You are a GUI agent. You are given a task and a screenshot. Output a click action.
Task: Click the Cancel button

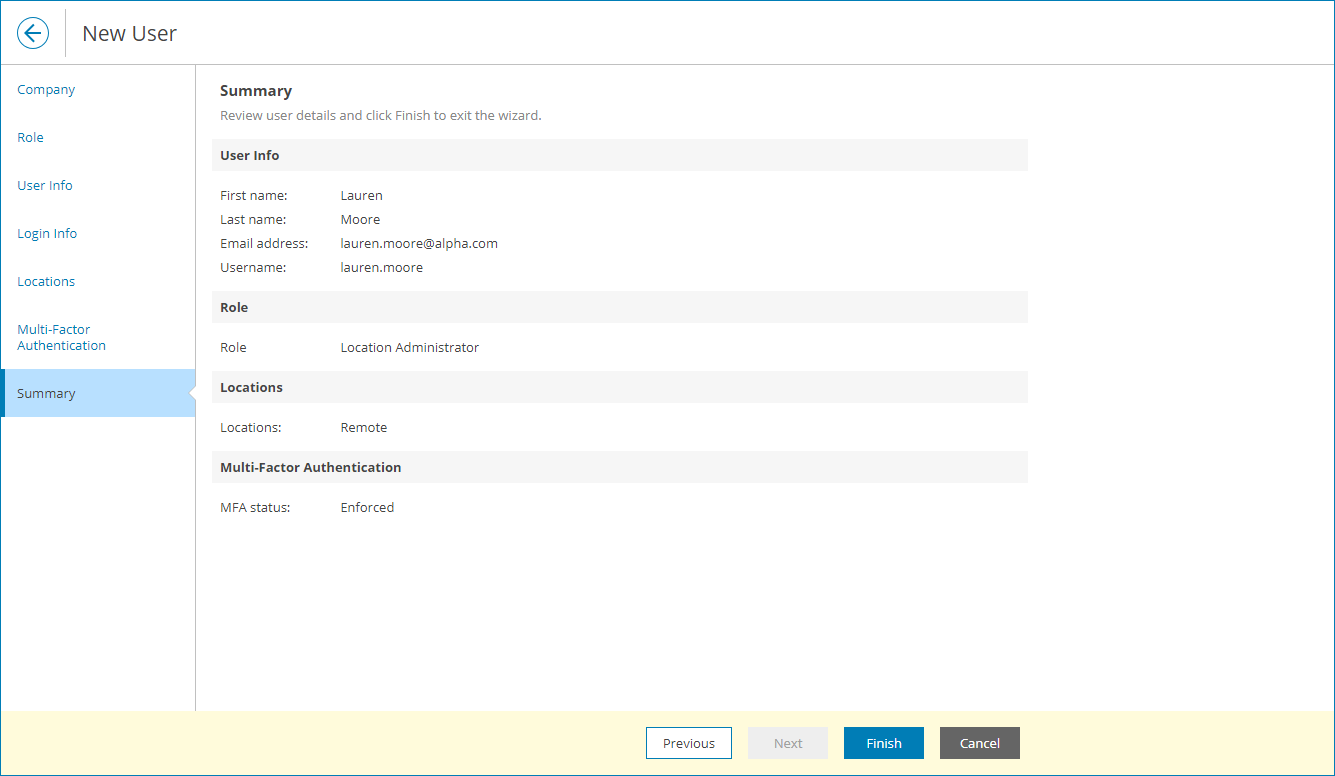click(x=979, y=743)
